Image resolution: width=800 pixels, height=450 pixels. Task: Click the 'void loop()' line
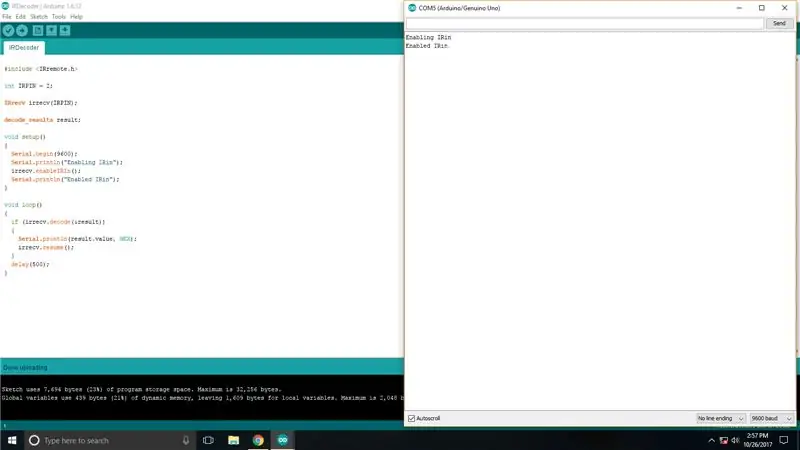coord(23,205)
